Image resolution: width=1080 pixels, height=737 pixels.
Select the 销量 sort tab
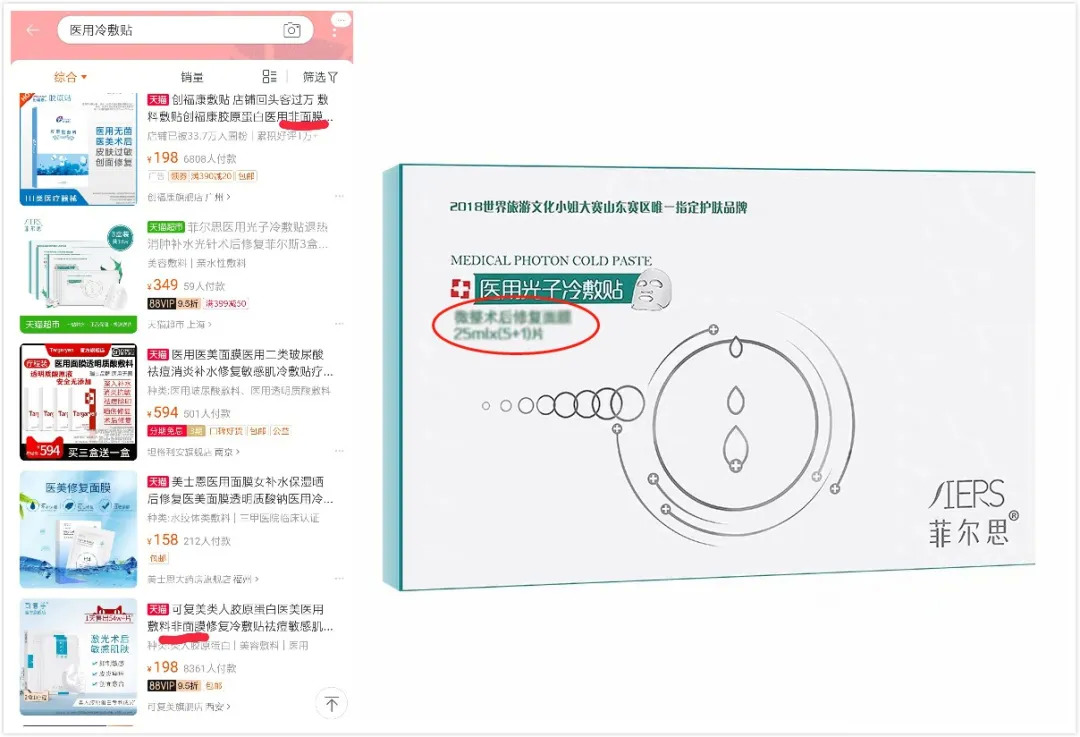pos(192,77)
